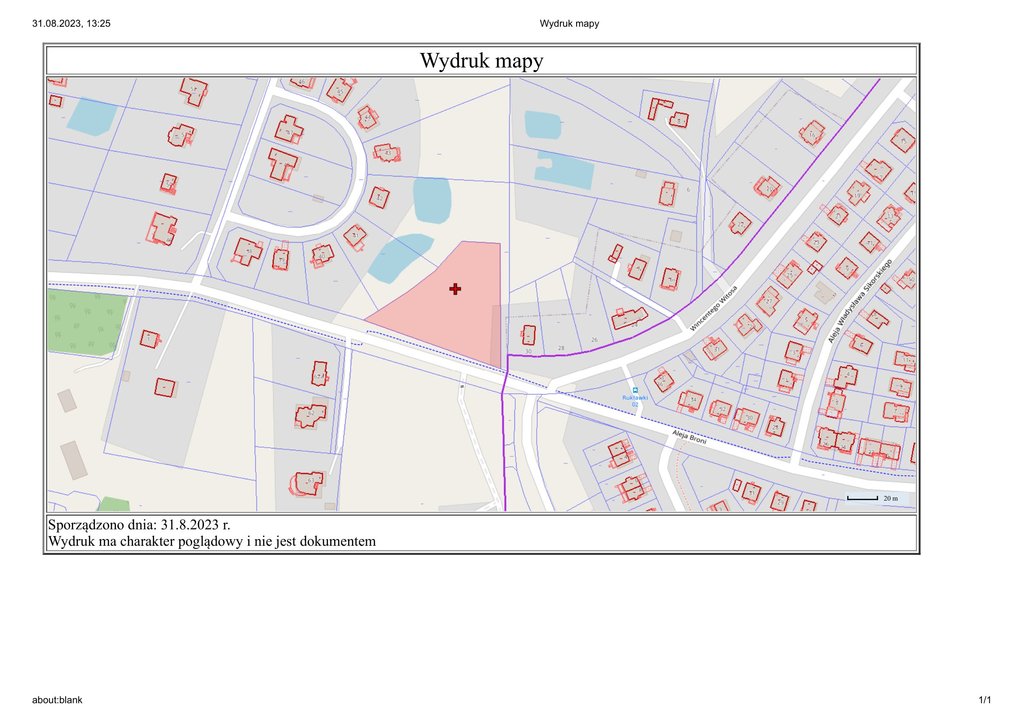Viewport: 1024px width, 724px height.
Task: Click the Wydruk mapy title in the frame
Action: (x=481, y=61)
